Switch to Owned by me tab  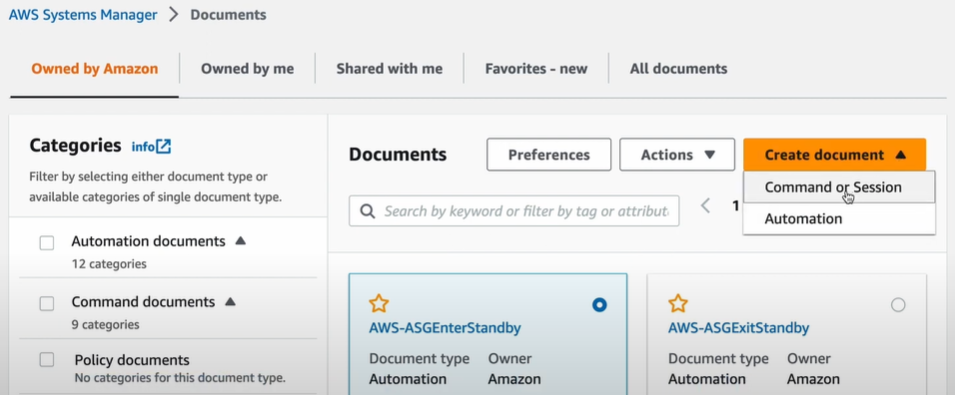click(x=247, y=69)
